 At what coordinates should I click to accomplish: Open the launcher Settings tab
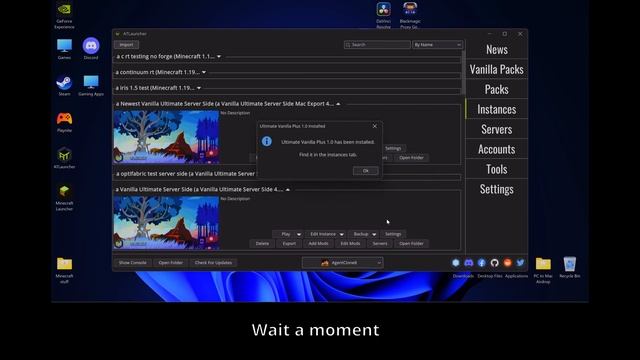click(496, 189)
